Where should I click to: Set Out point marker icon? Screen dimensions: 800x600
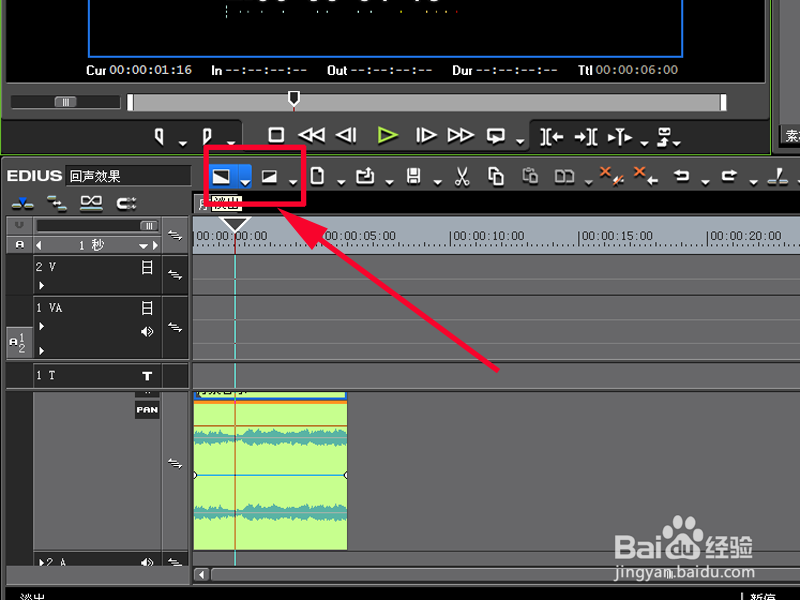(207, 136)
